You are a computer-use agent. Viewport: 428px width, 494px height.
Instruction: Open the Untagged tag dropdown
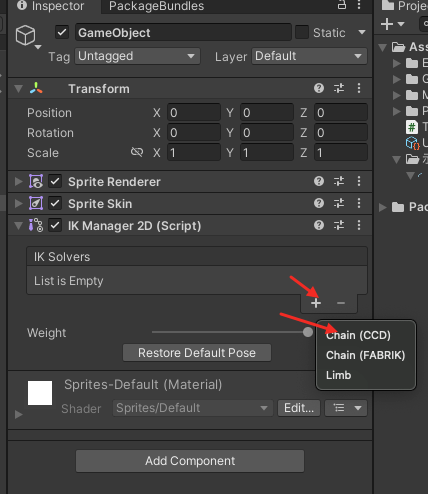[x=137, y=56]
